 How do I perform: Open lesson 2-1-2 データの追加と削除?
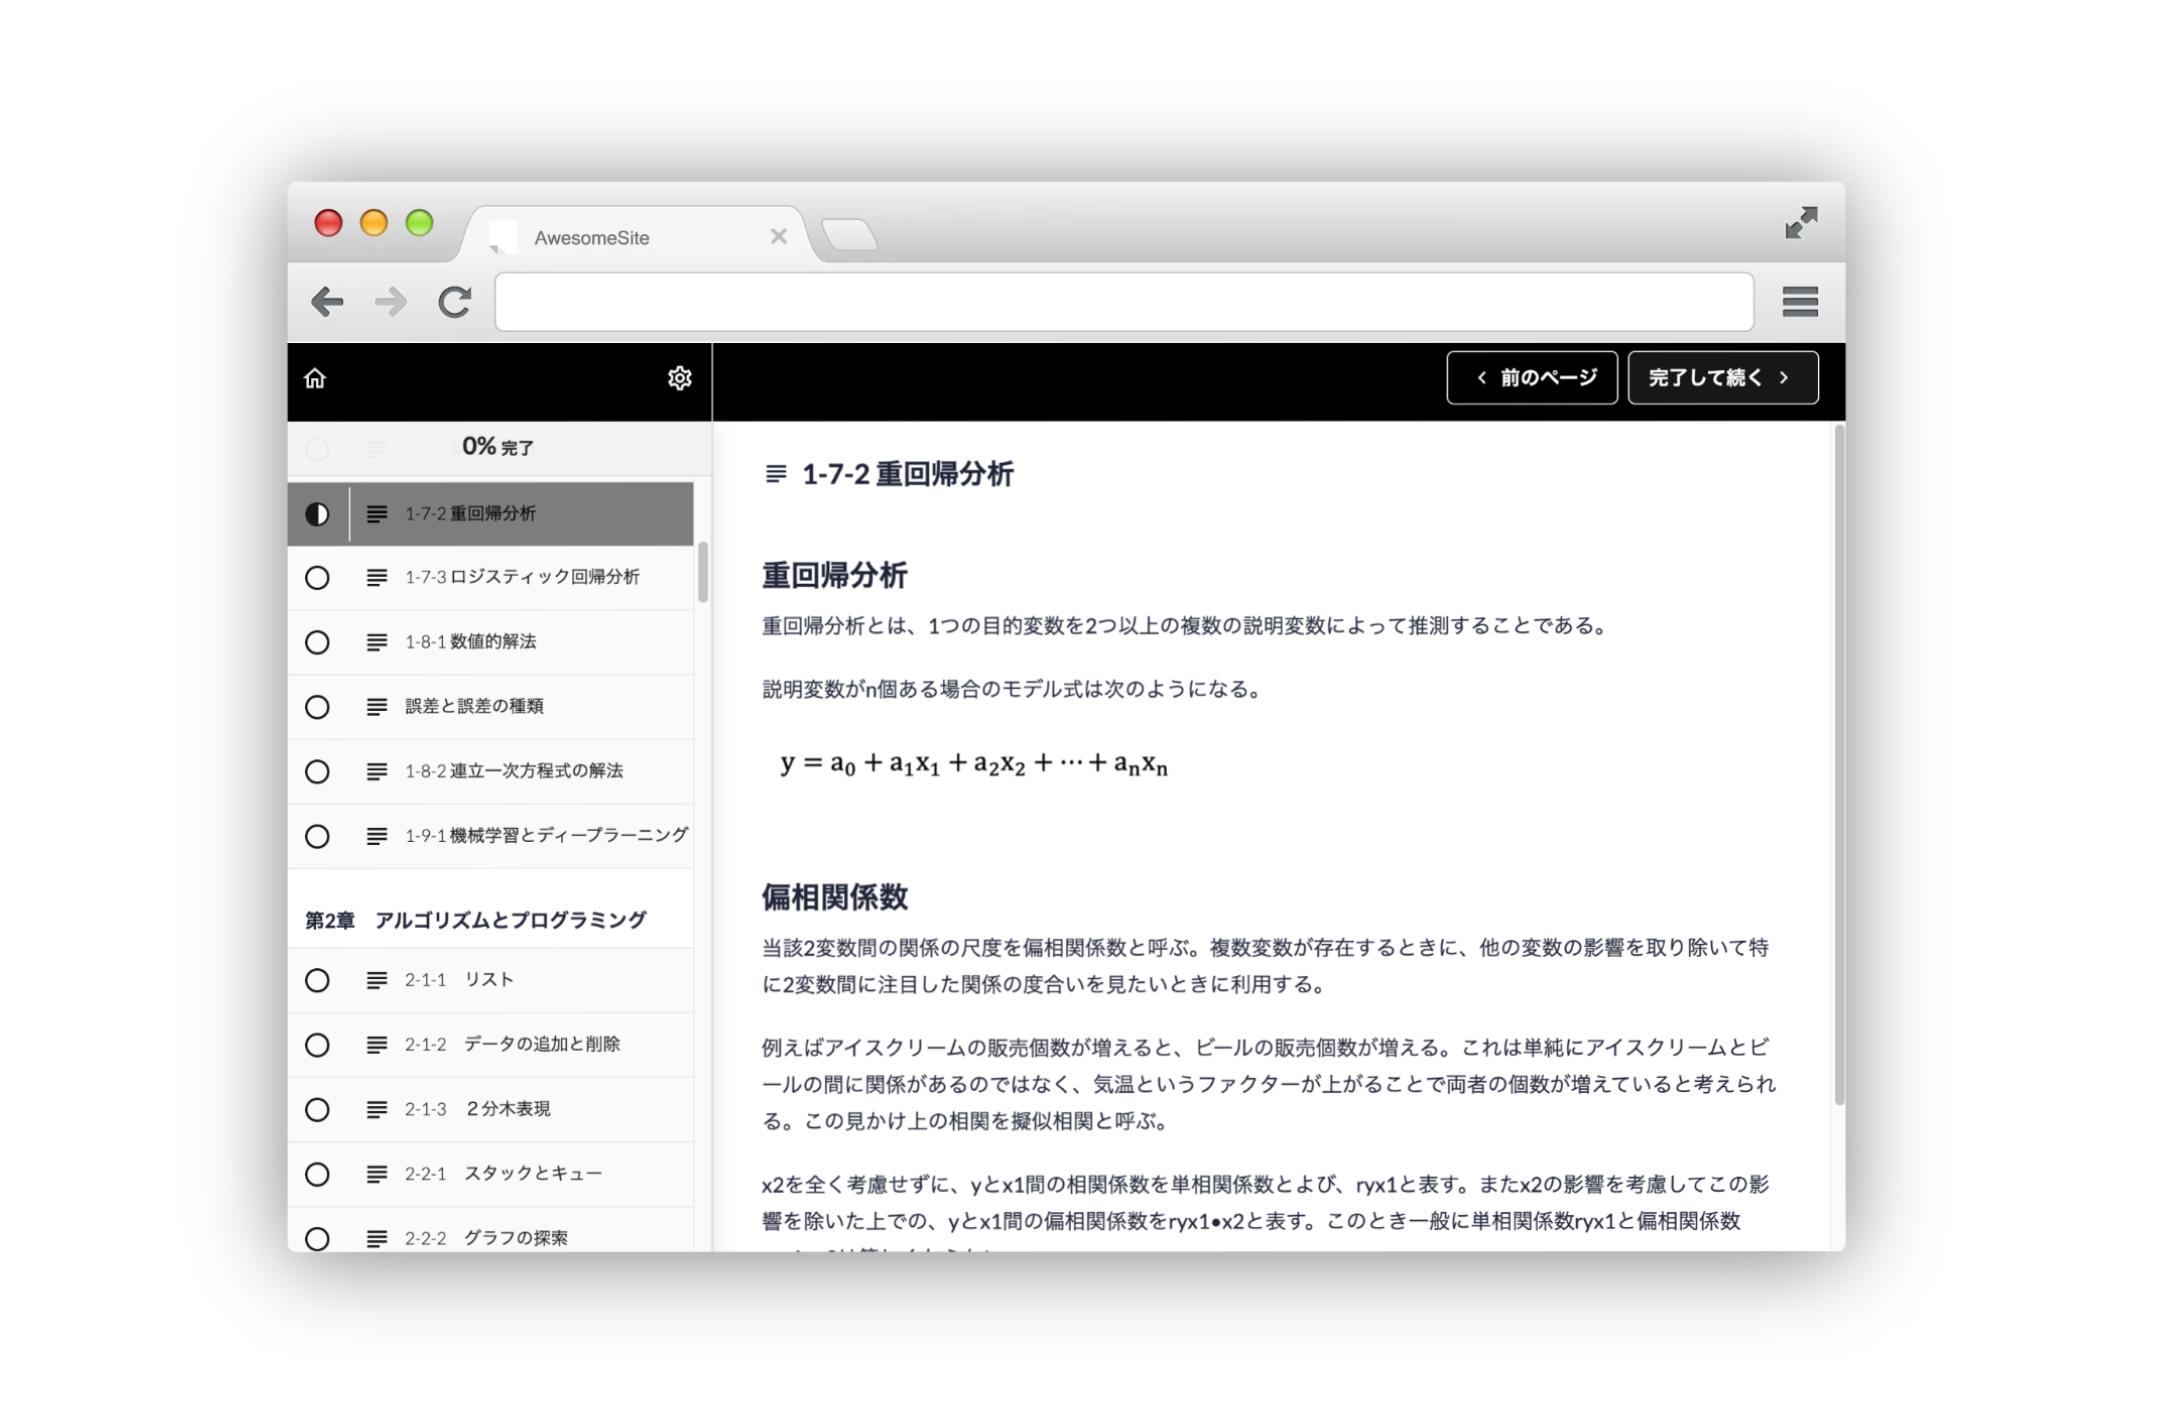(x=490, y=1045)
